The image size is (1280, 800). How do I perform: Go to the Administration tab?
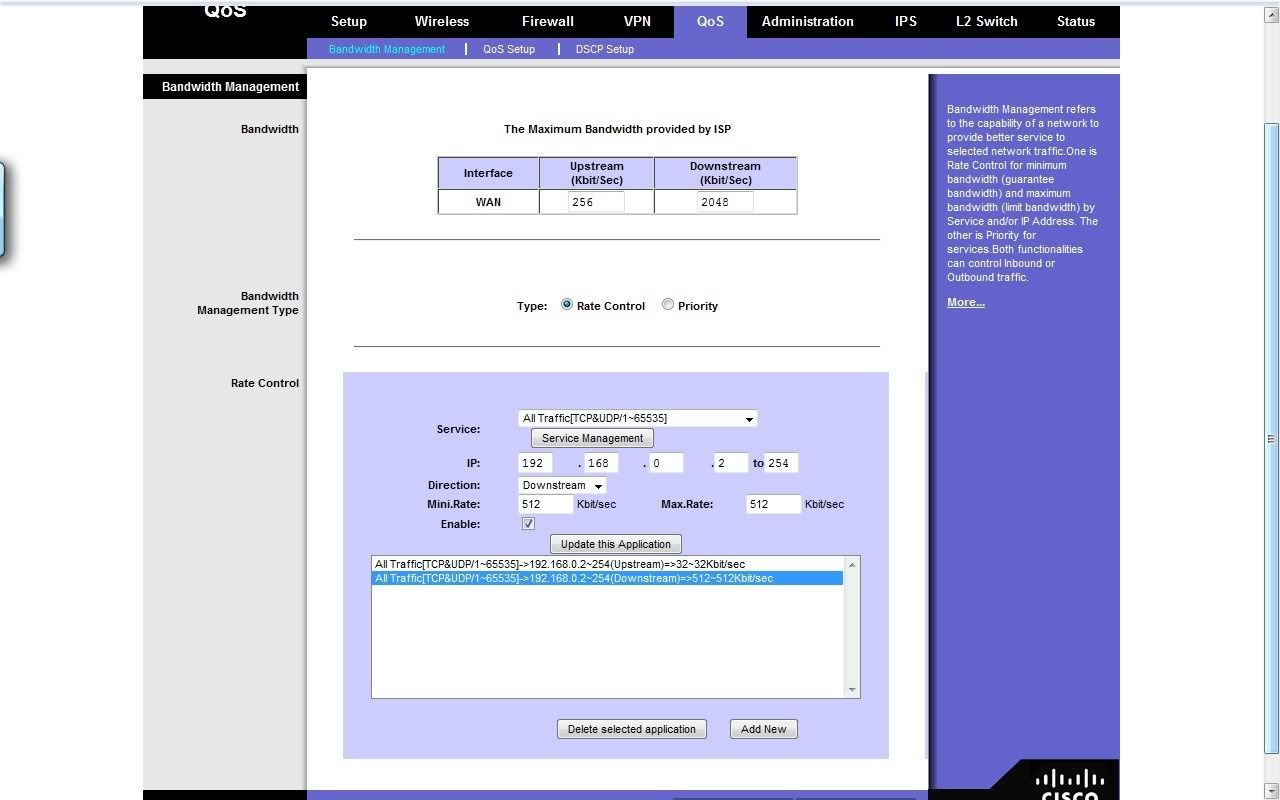coord(807,21)
